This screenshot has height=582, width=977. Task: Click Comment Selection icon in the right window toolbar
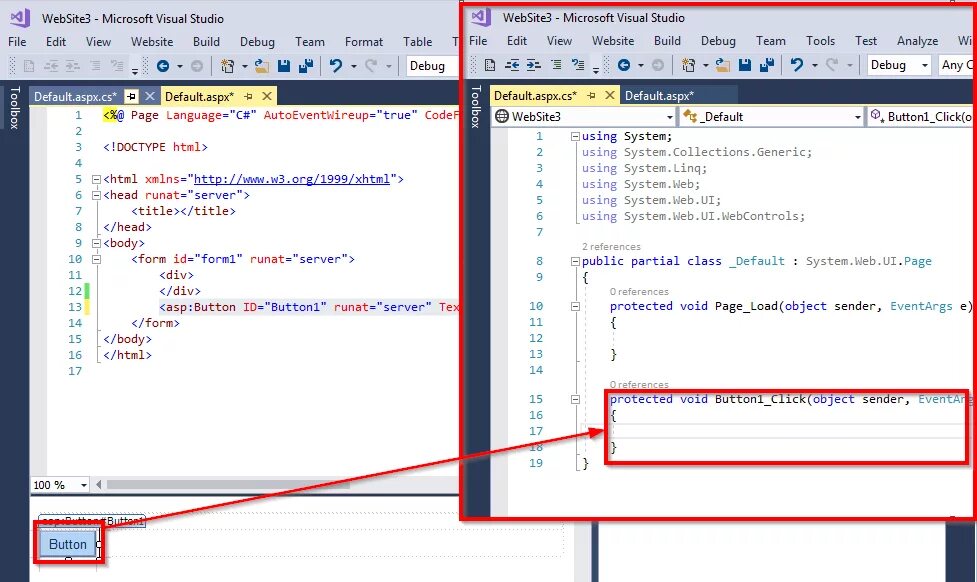[x=556, y=65]
